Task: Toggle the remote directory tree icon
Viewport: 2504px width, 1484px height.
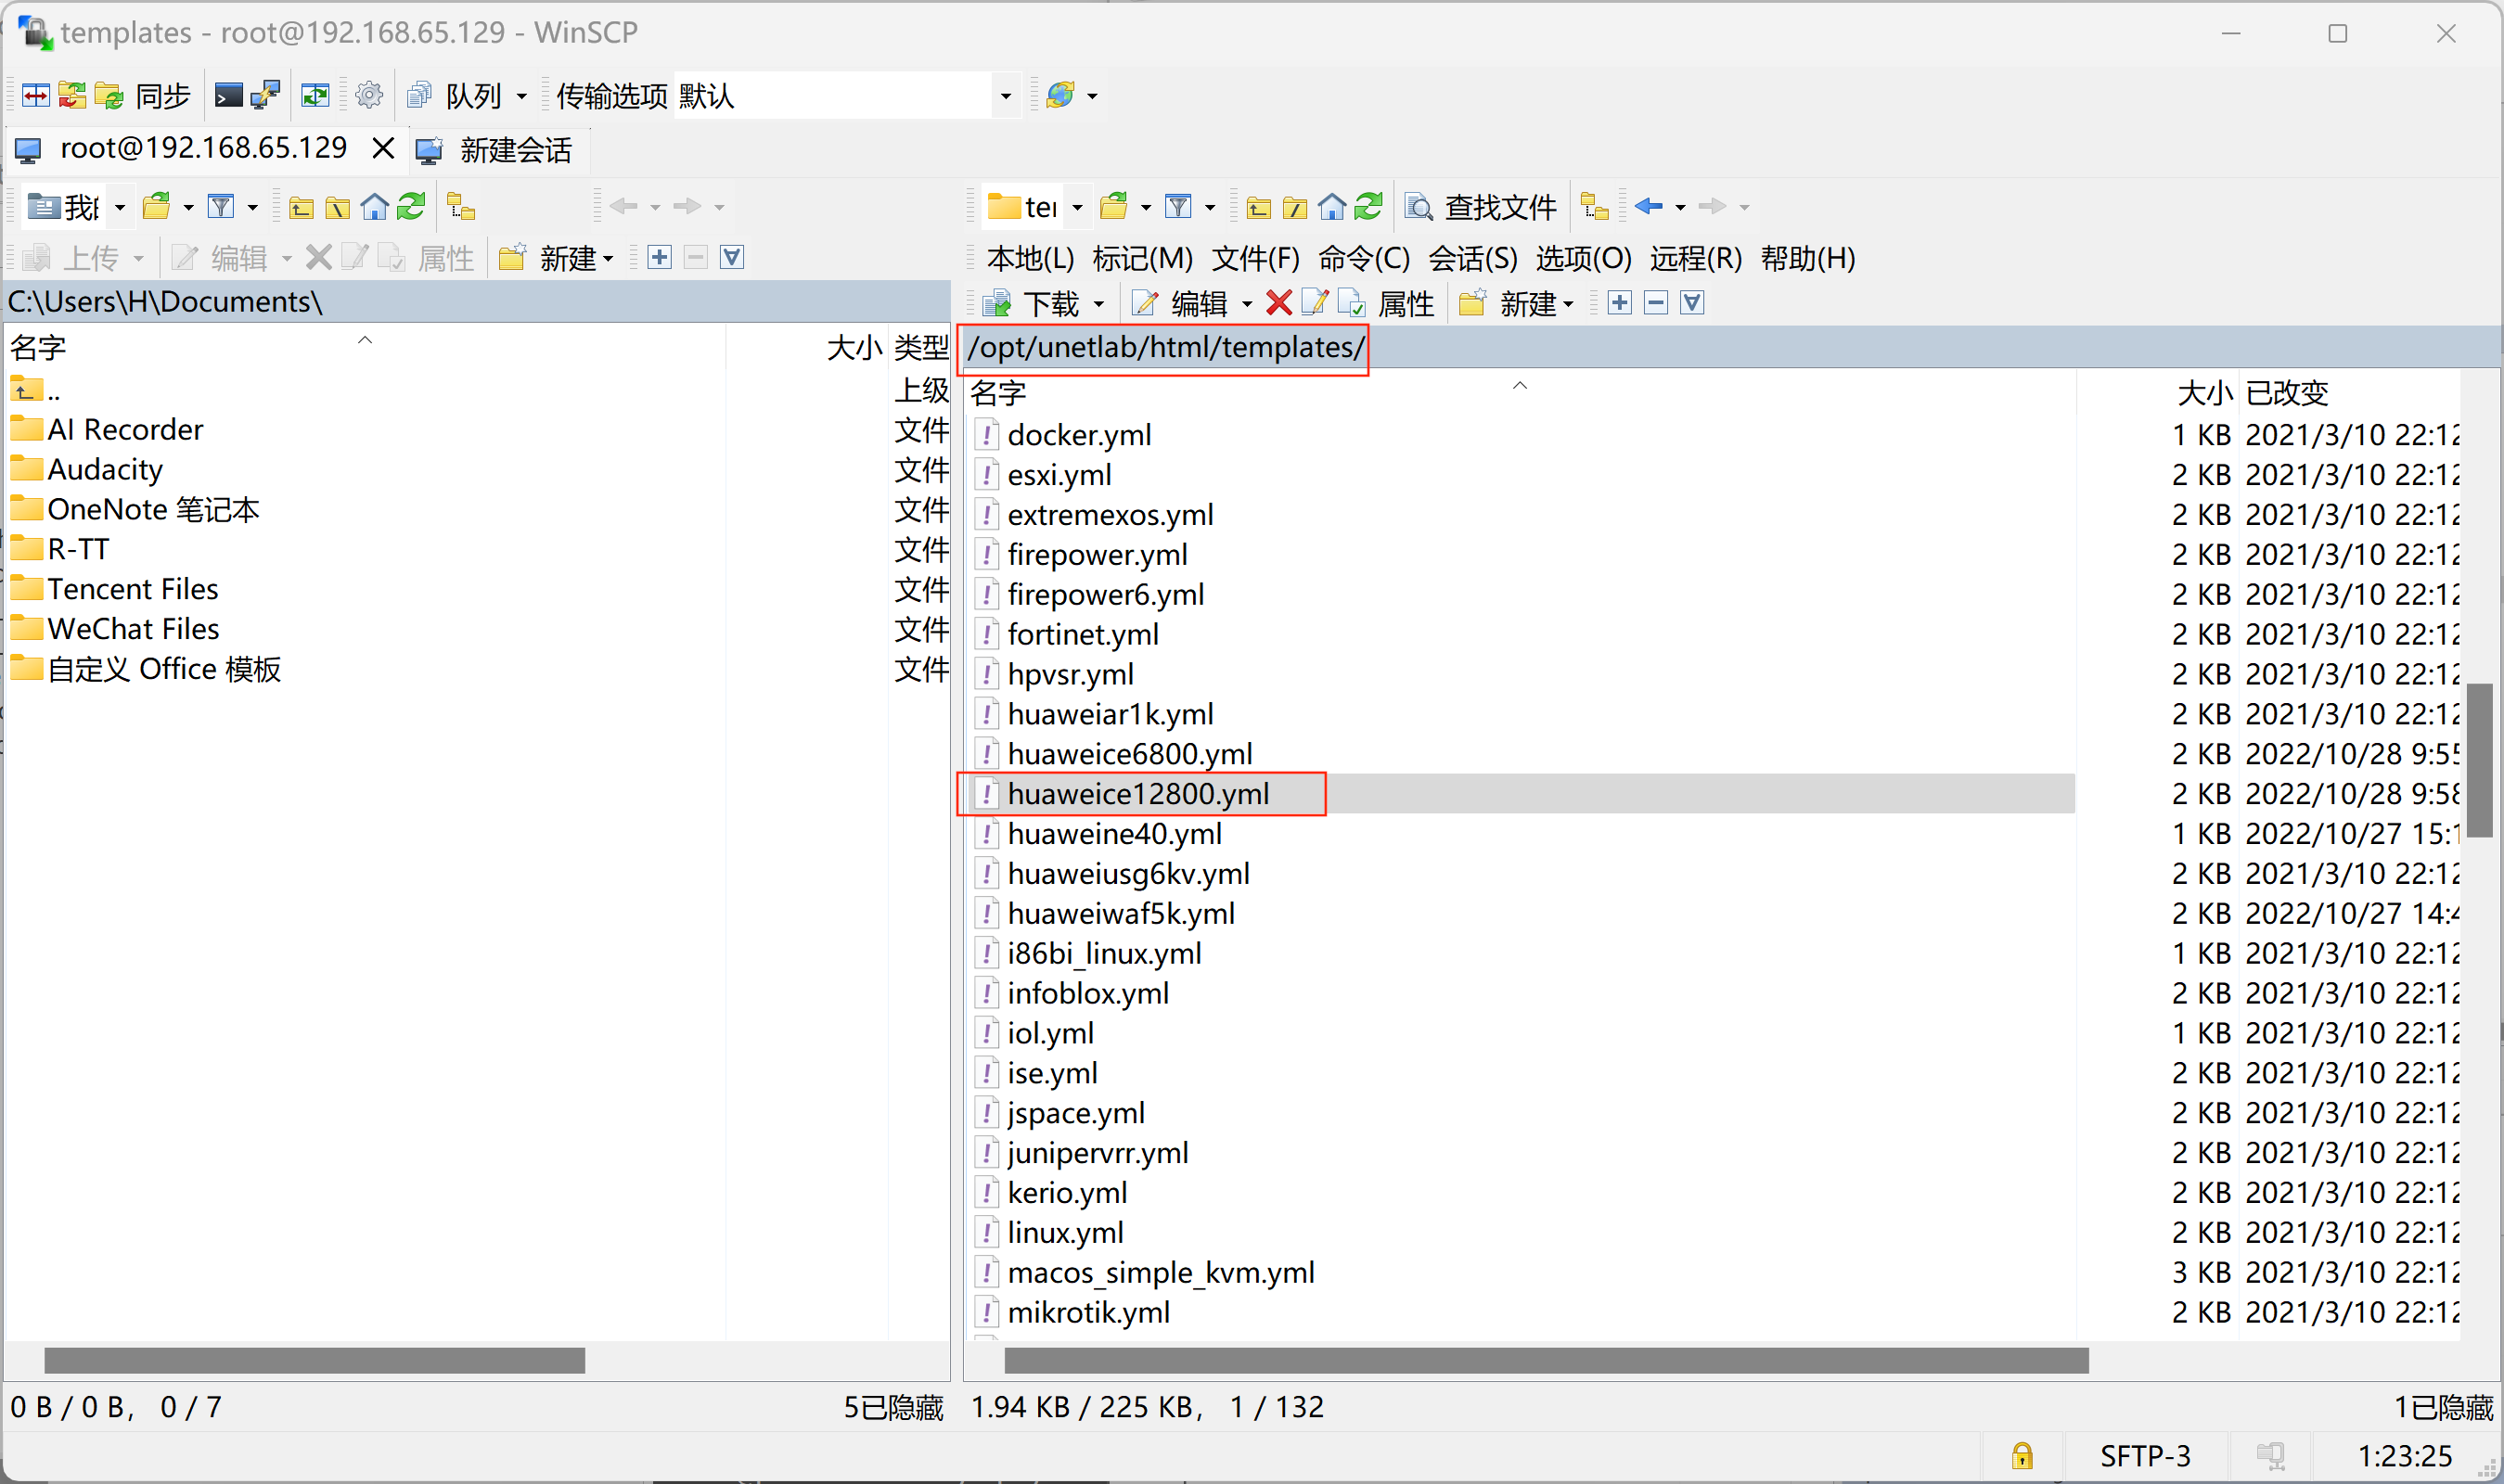Action: click(1595, 207)
